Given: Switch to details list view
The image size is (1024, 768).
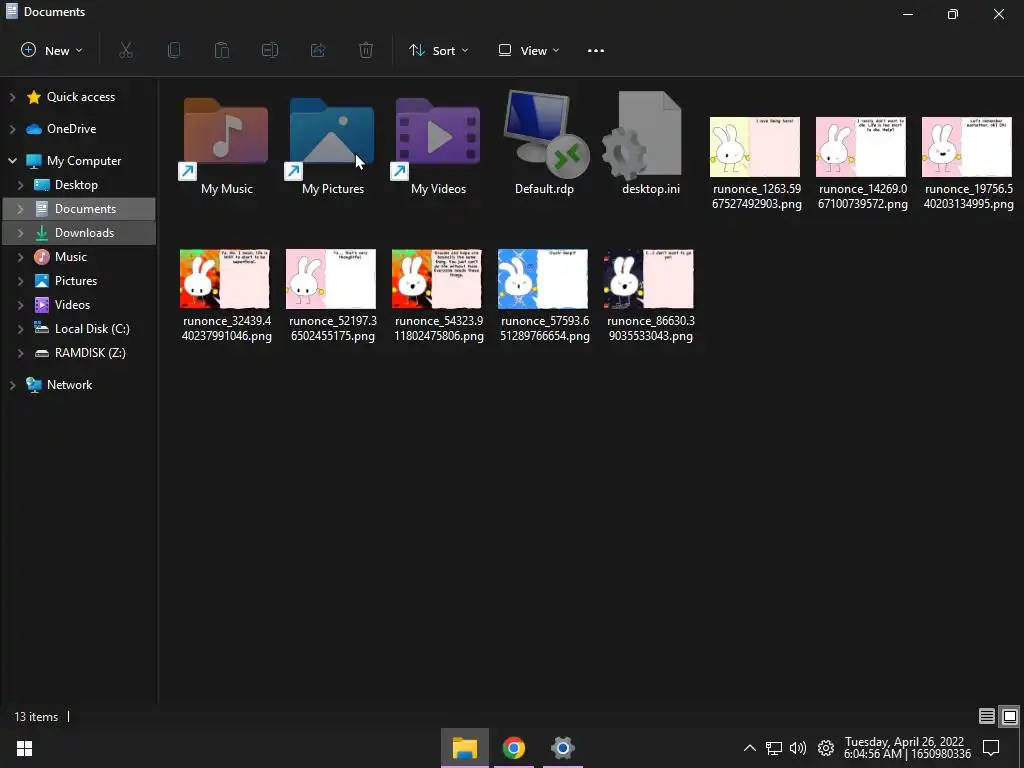Looking at the screenshot, I should pyautogui.click(x=986, y=716).
